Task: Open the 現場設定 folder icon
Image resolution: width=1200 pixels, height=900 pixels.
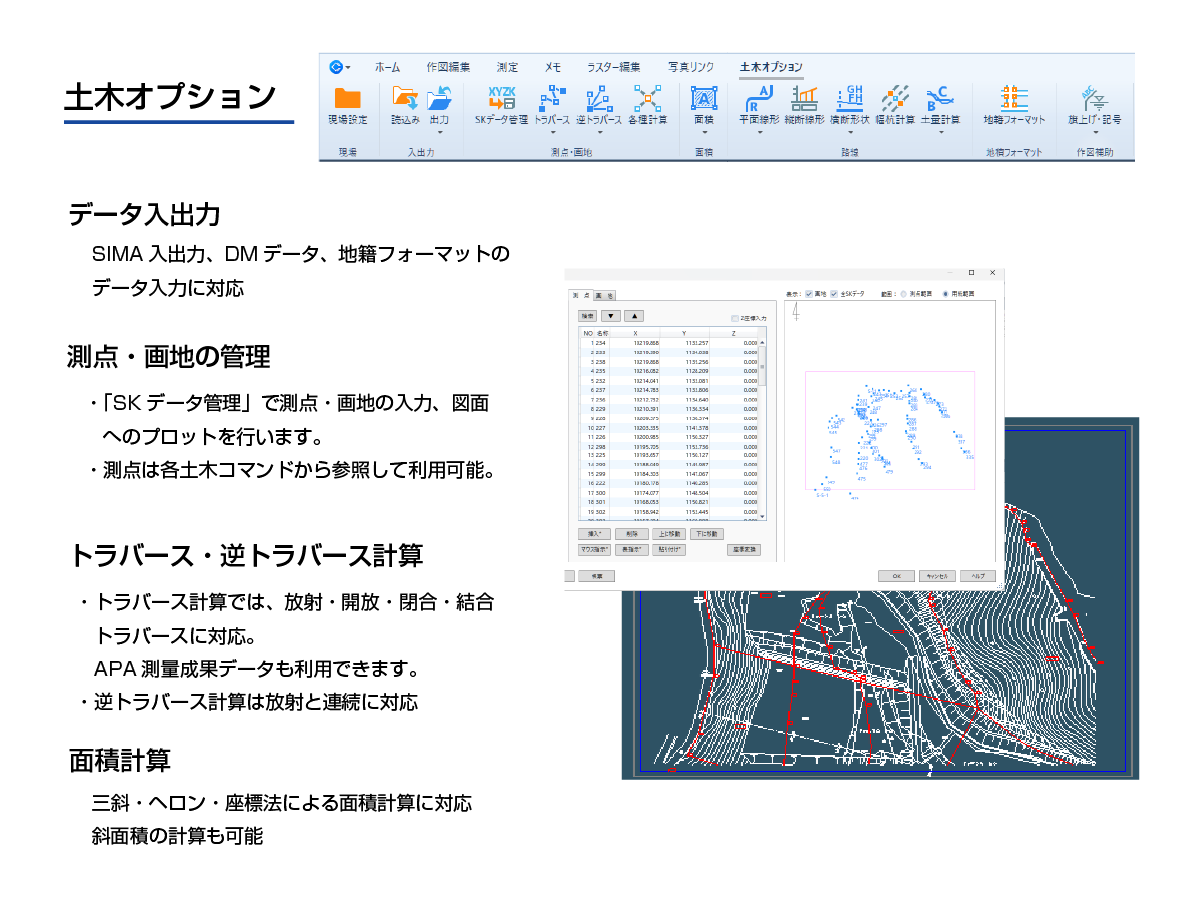Action: coord(348,98)
